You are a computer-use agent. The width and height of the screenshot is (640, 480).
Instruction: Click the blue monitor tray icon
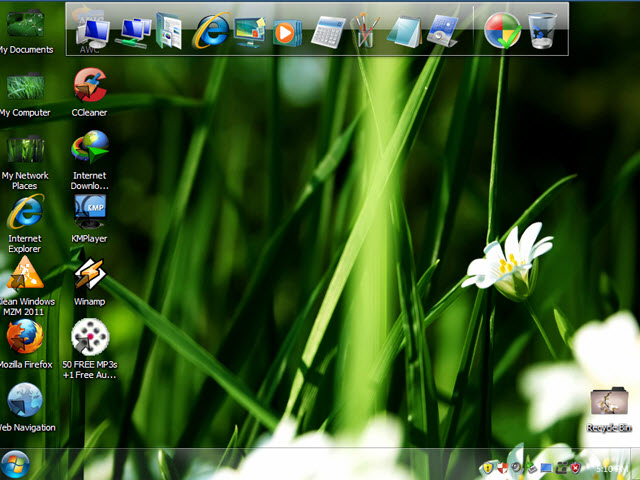(x=546, y=468)
